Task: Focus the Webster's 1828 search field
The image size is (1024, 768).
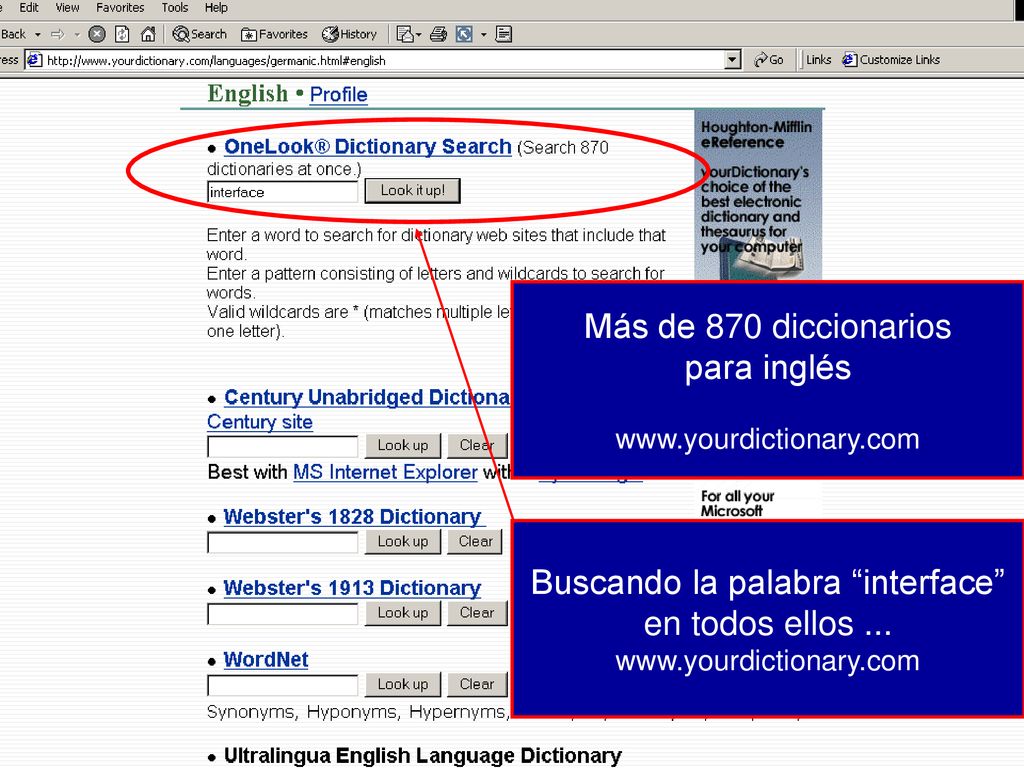Action: 282,543
